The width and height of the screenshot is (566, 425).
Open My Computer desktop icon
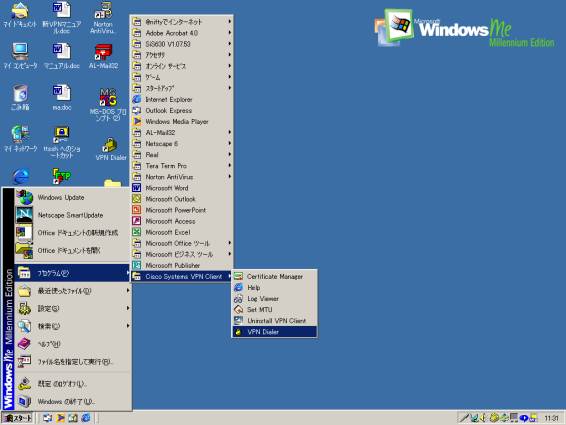click(x=20, y=56)
